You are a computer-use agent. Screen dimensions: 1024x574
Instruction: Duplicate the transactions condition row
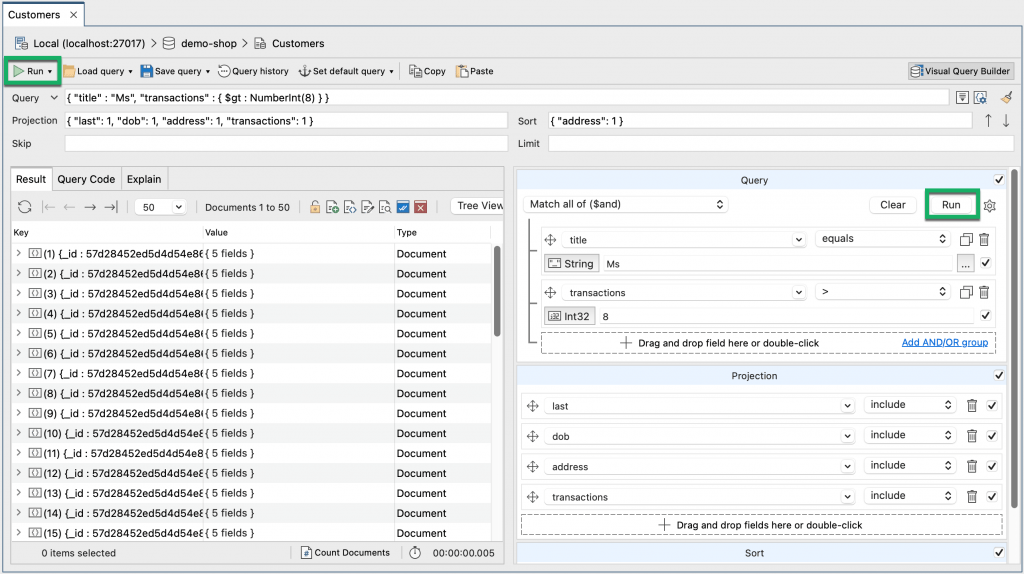click(965, 293)
